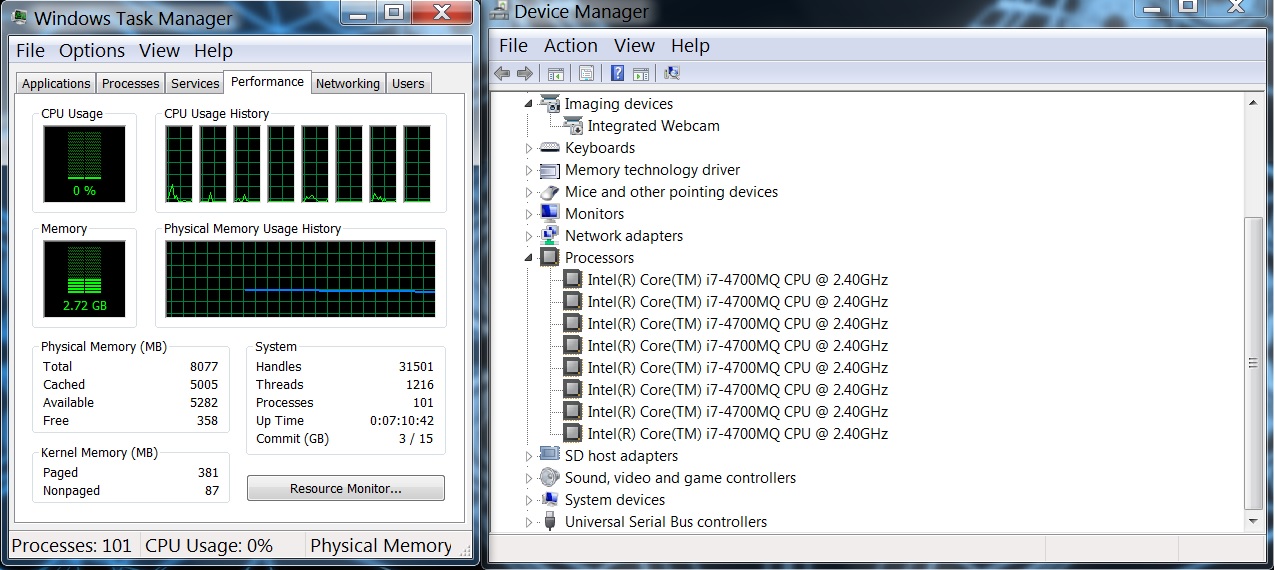Select the Keyboards category icon
The height and width of the screenshot is (570, 1275).
[550, 148]
